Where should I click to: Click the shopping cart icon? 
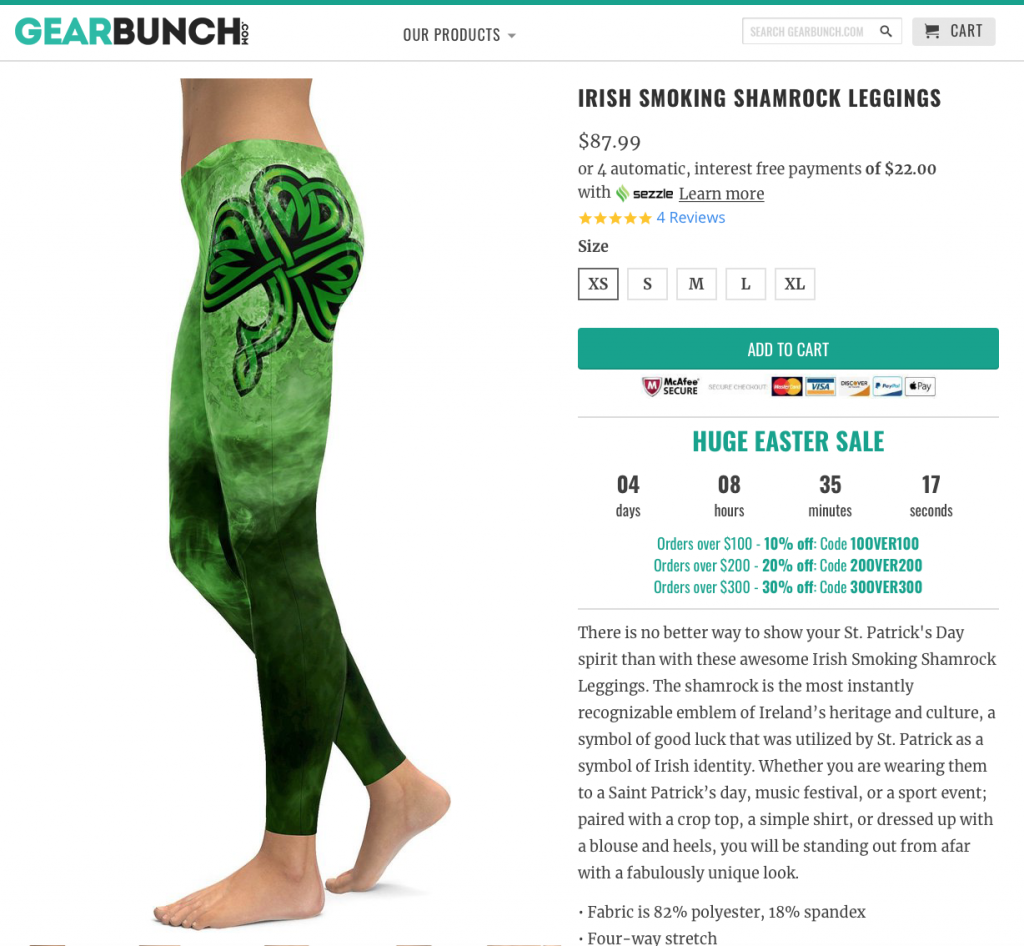click(x=932, y=31)
